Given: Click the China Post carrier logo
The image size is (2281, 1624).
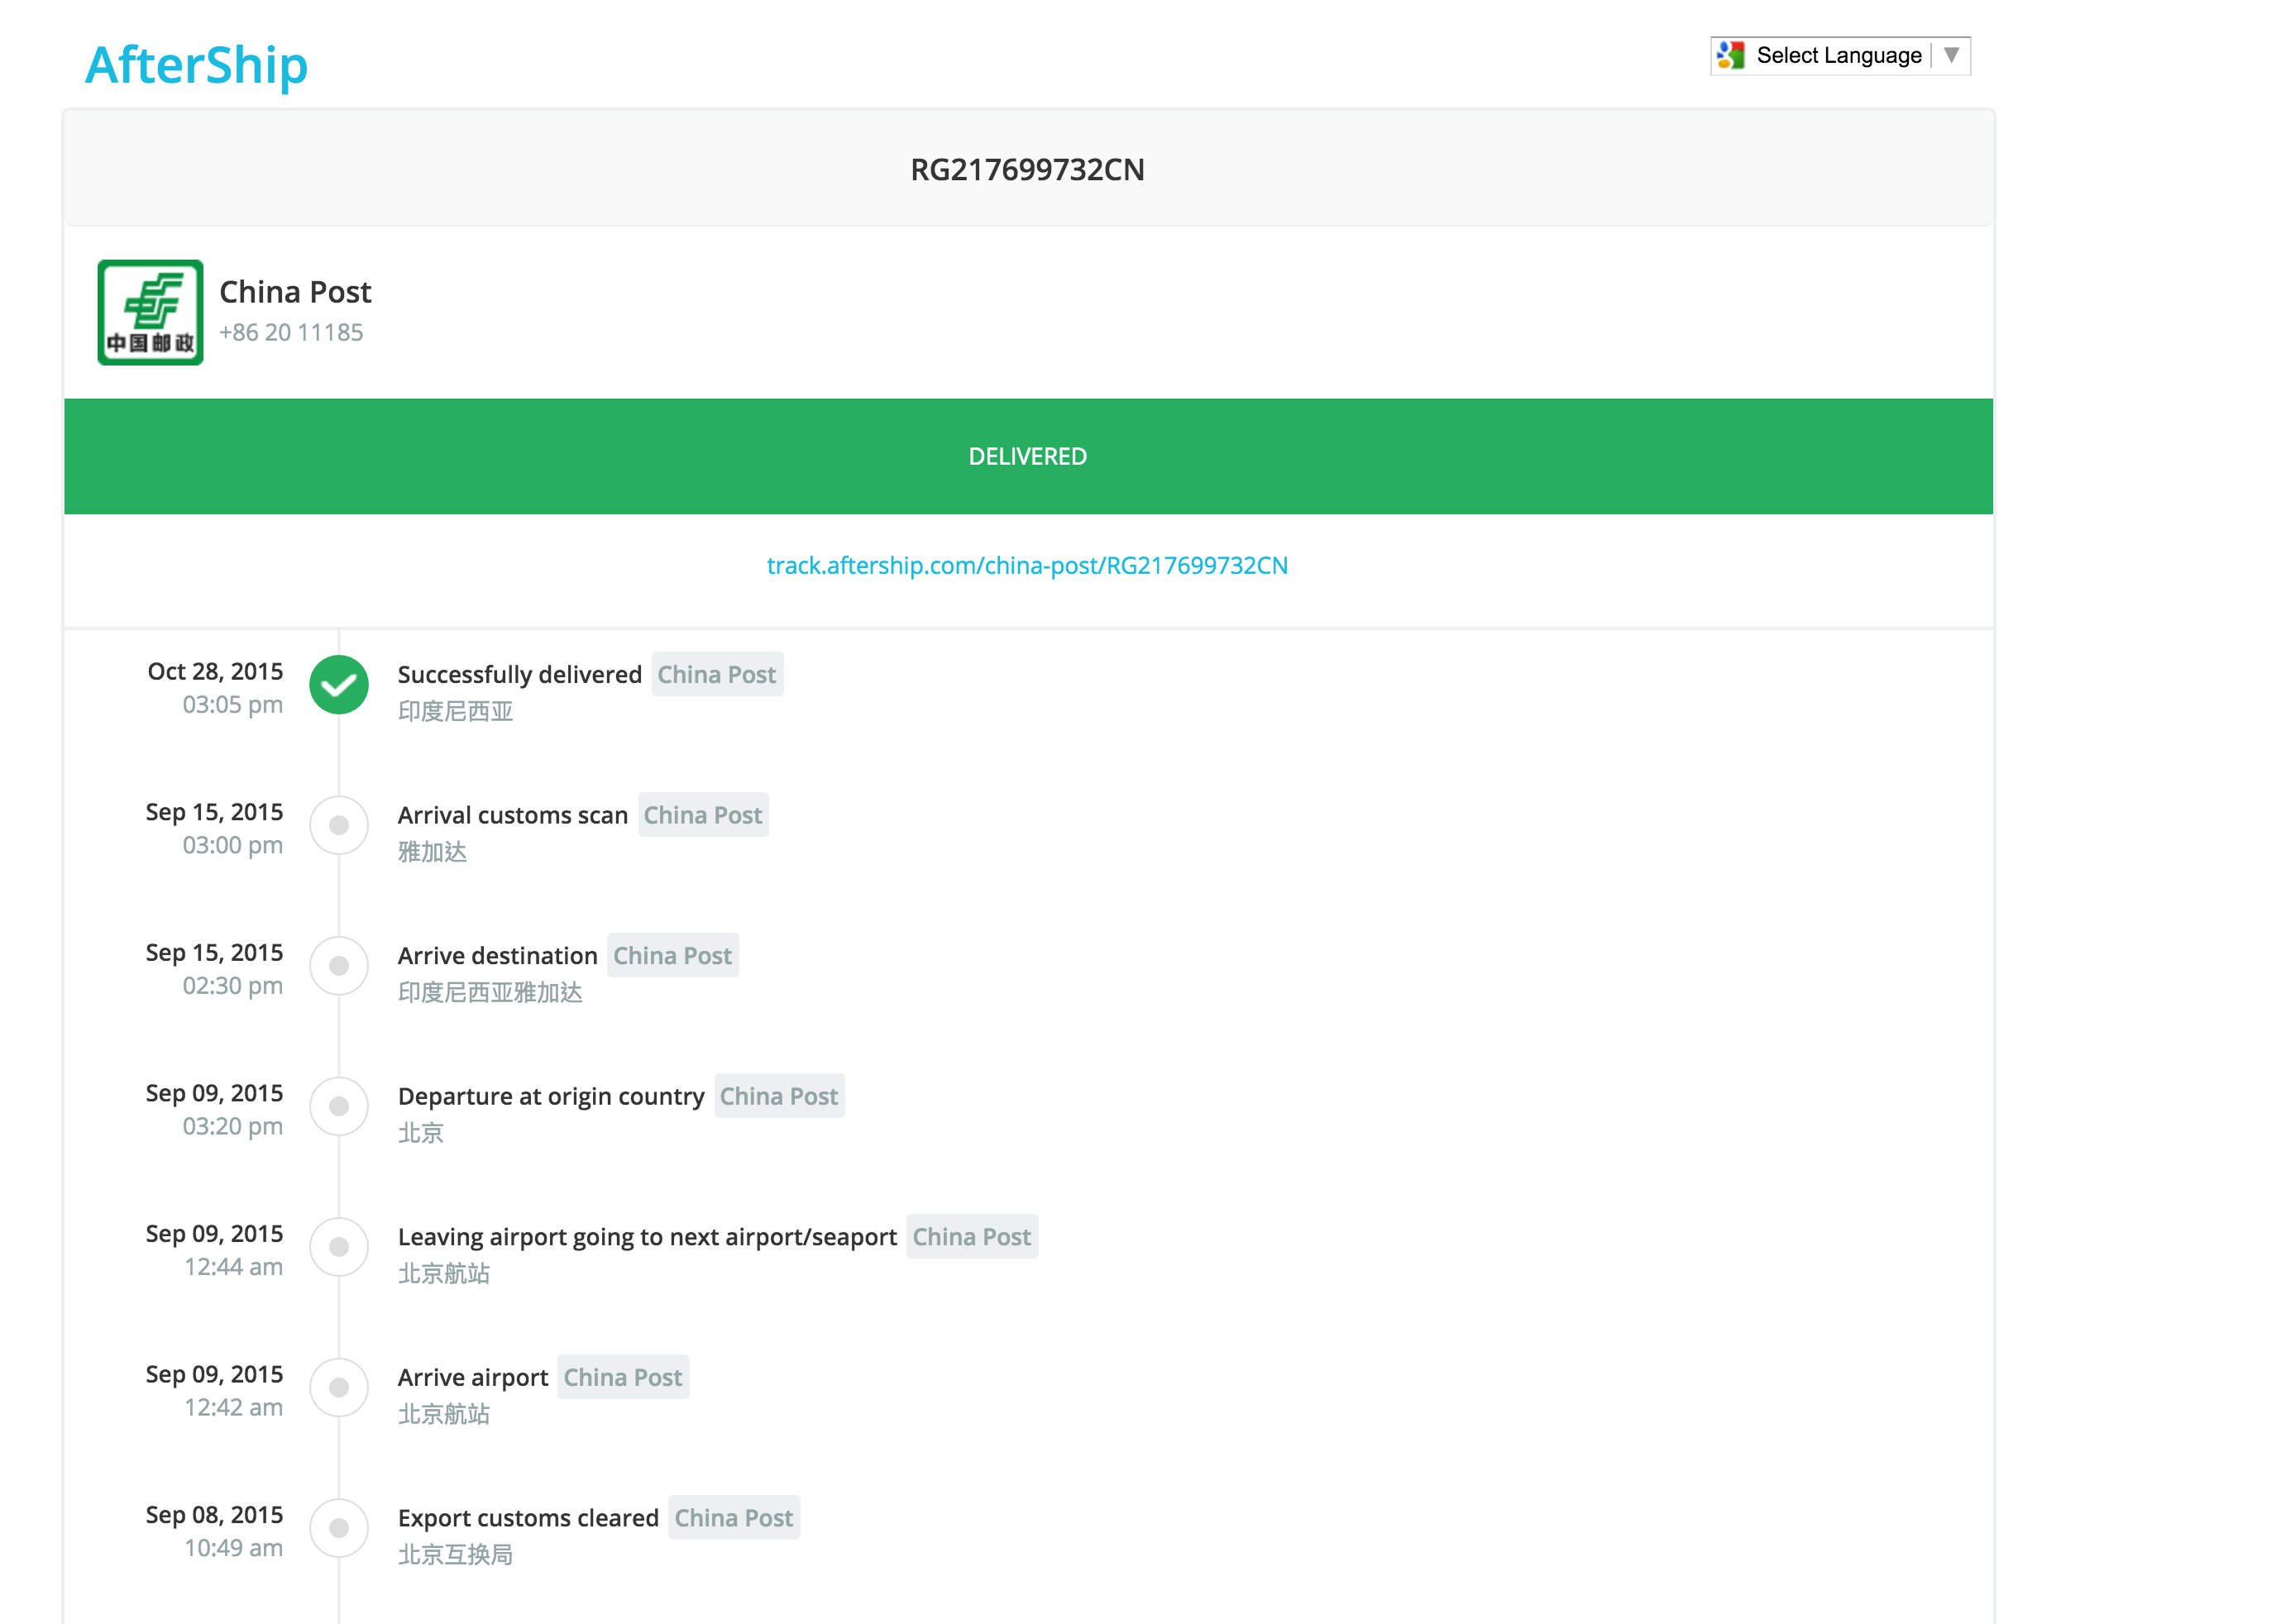Looking at the screenshot, I should [150, 312].
